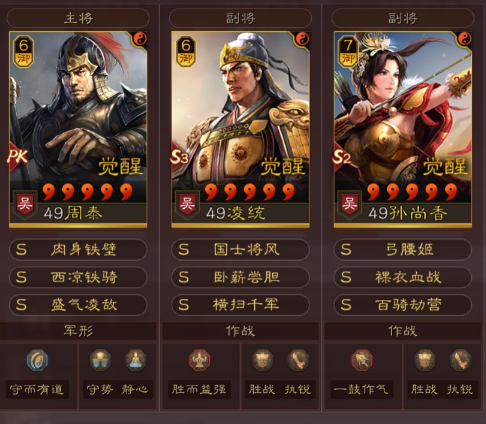Click the 一鼓作气 battle icon
486x424 pixels.
[x=362, y=360]
